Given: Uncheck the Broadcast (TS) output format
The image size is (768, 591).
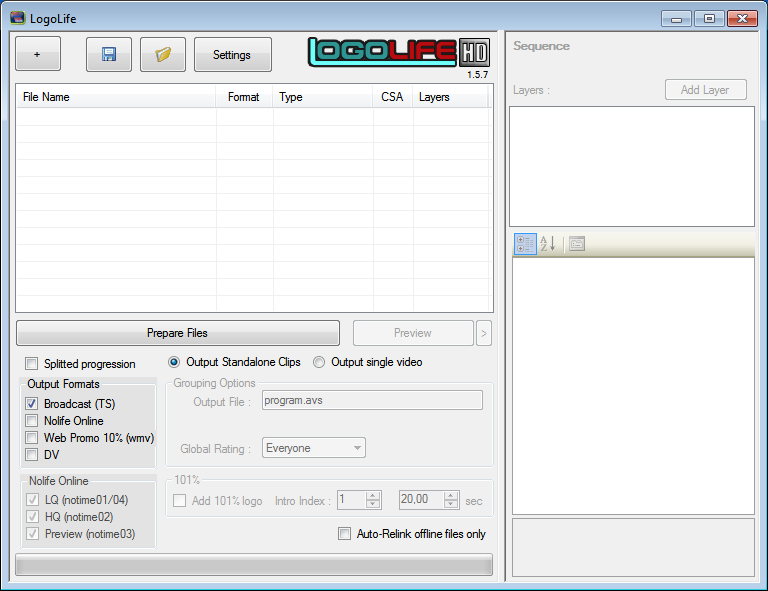Looking at the screenshot, I should coord(32,404).
